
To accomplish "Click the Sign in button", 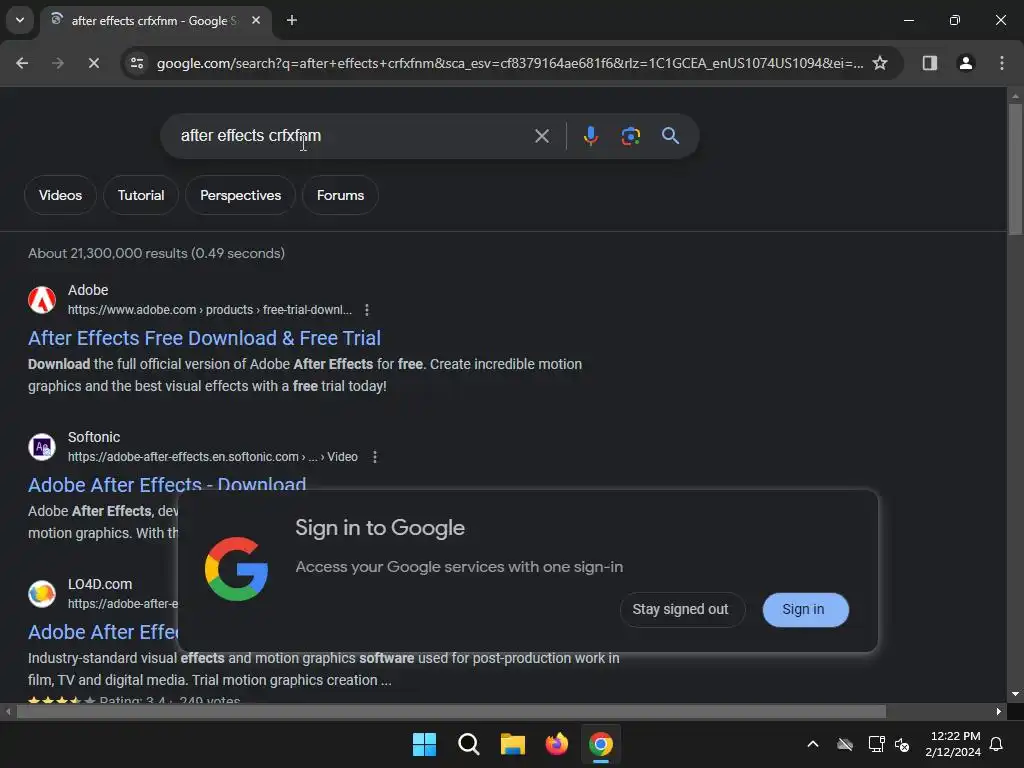I will [805, 609].
